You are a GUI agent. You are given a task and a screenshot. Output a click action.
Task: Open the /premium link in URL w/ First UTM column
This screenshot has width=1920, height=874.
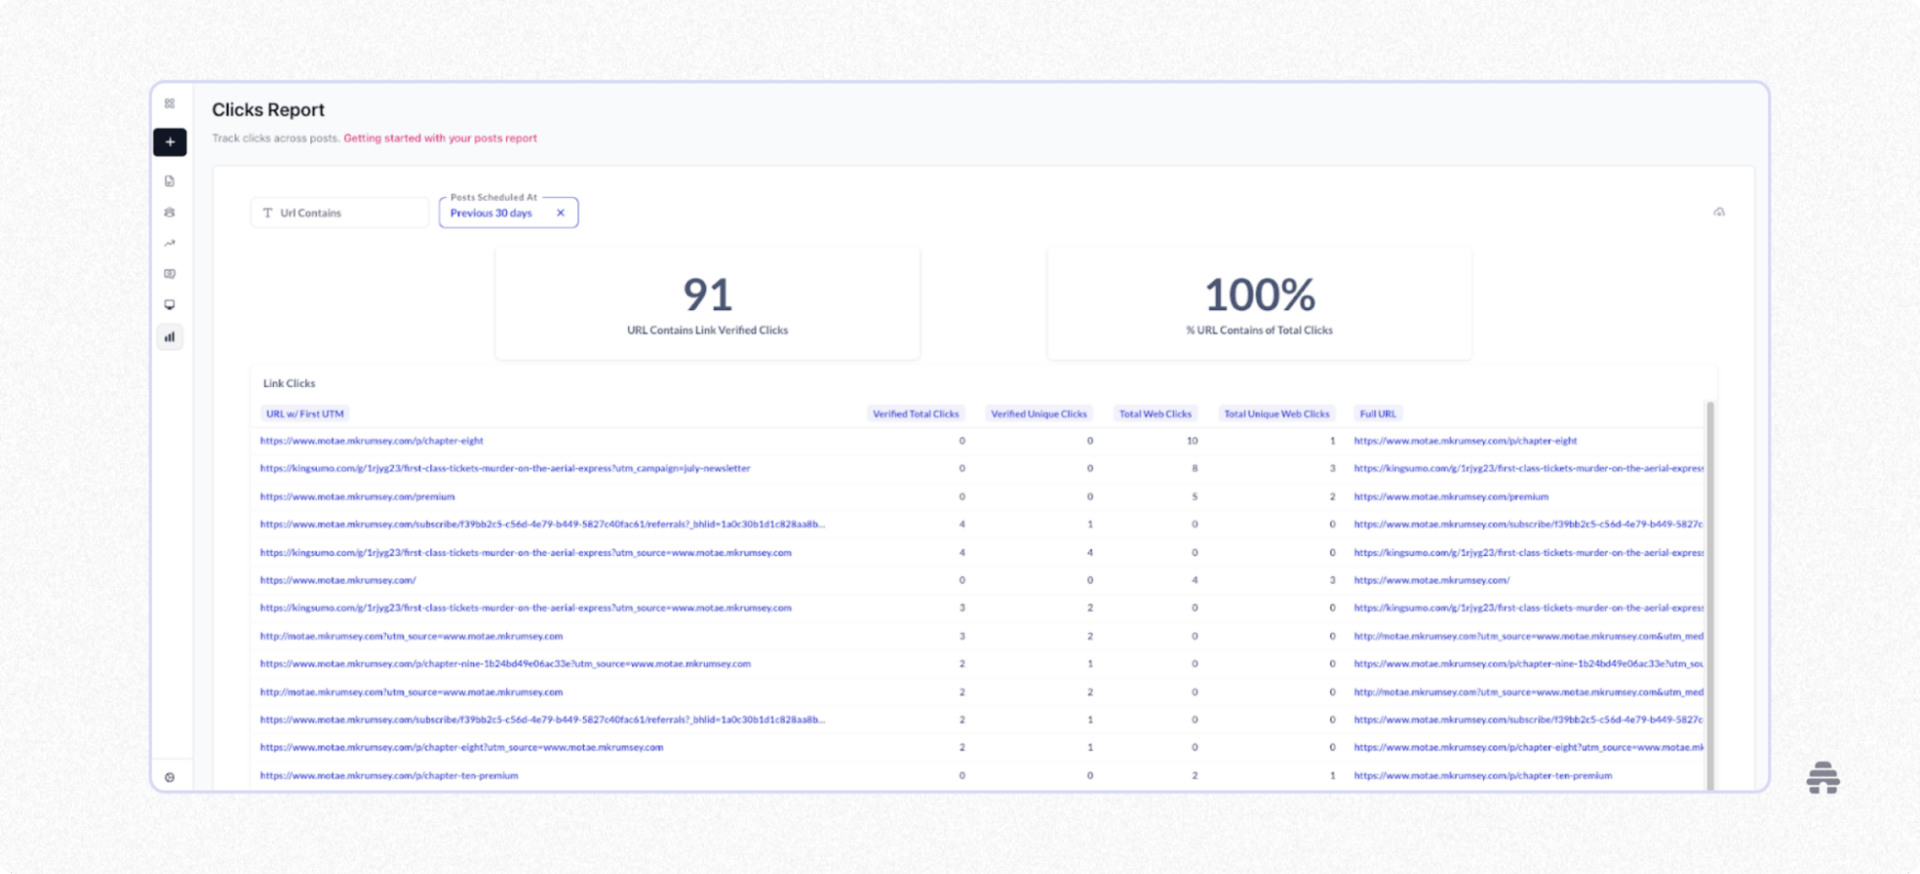[x=358, y=497]
